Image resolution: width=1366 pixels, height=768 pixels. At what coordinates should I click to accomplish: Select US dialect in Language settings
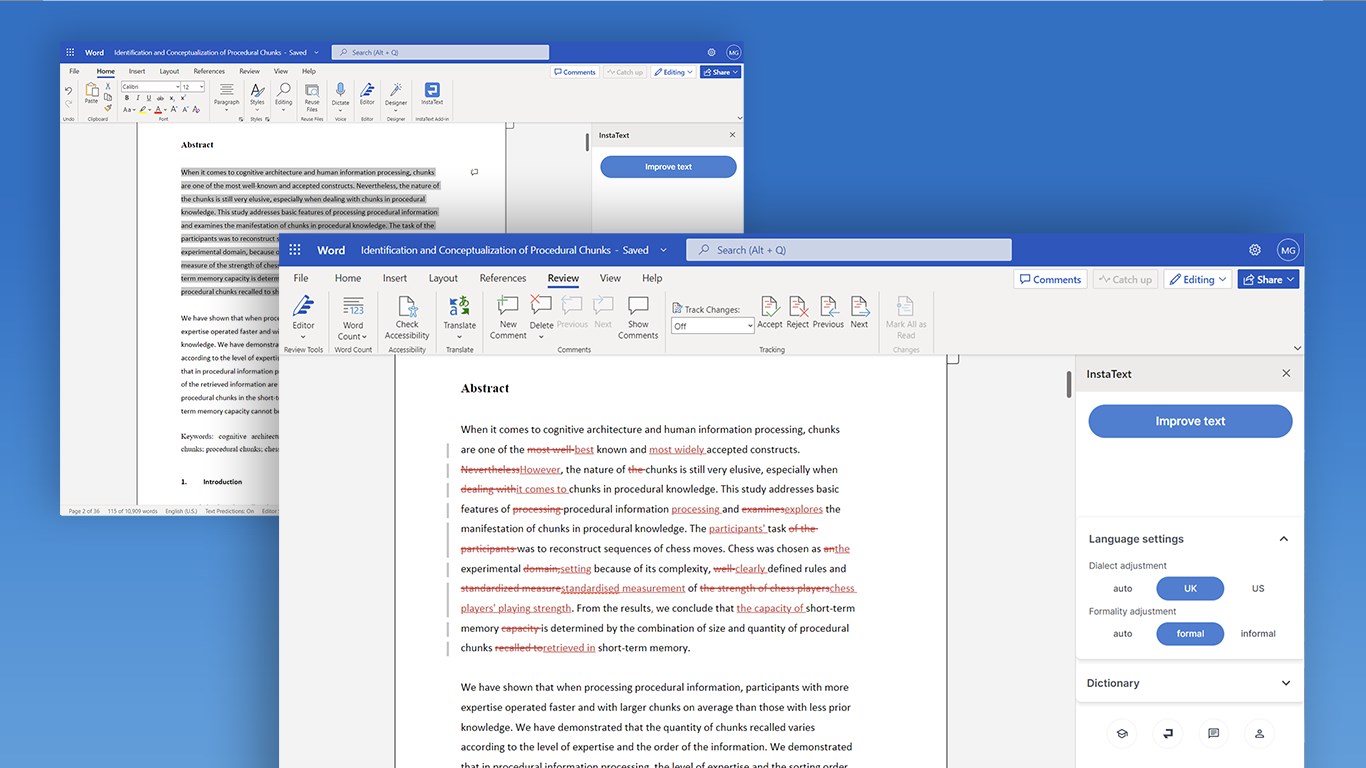[1258, 588]
